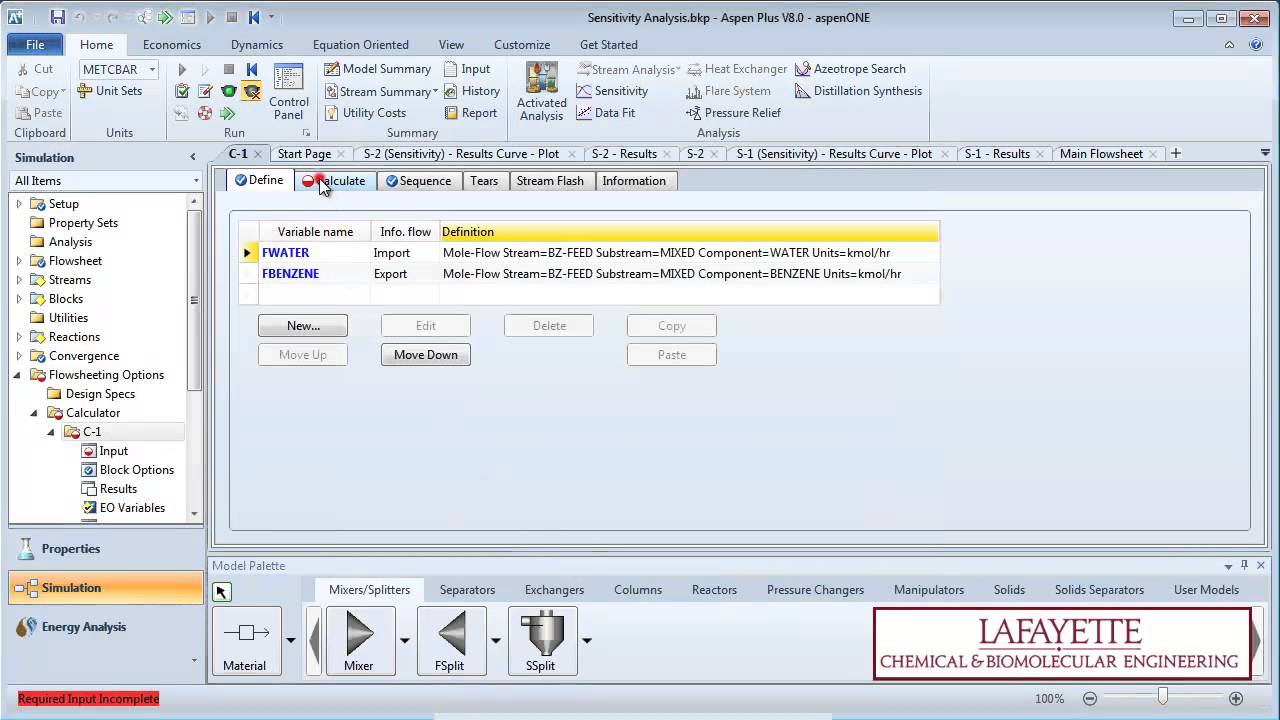Expand the Streams tree node

pyautogui.click(x=19, y=280)
